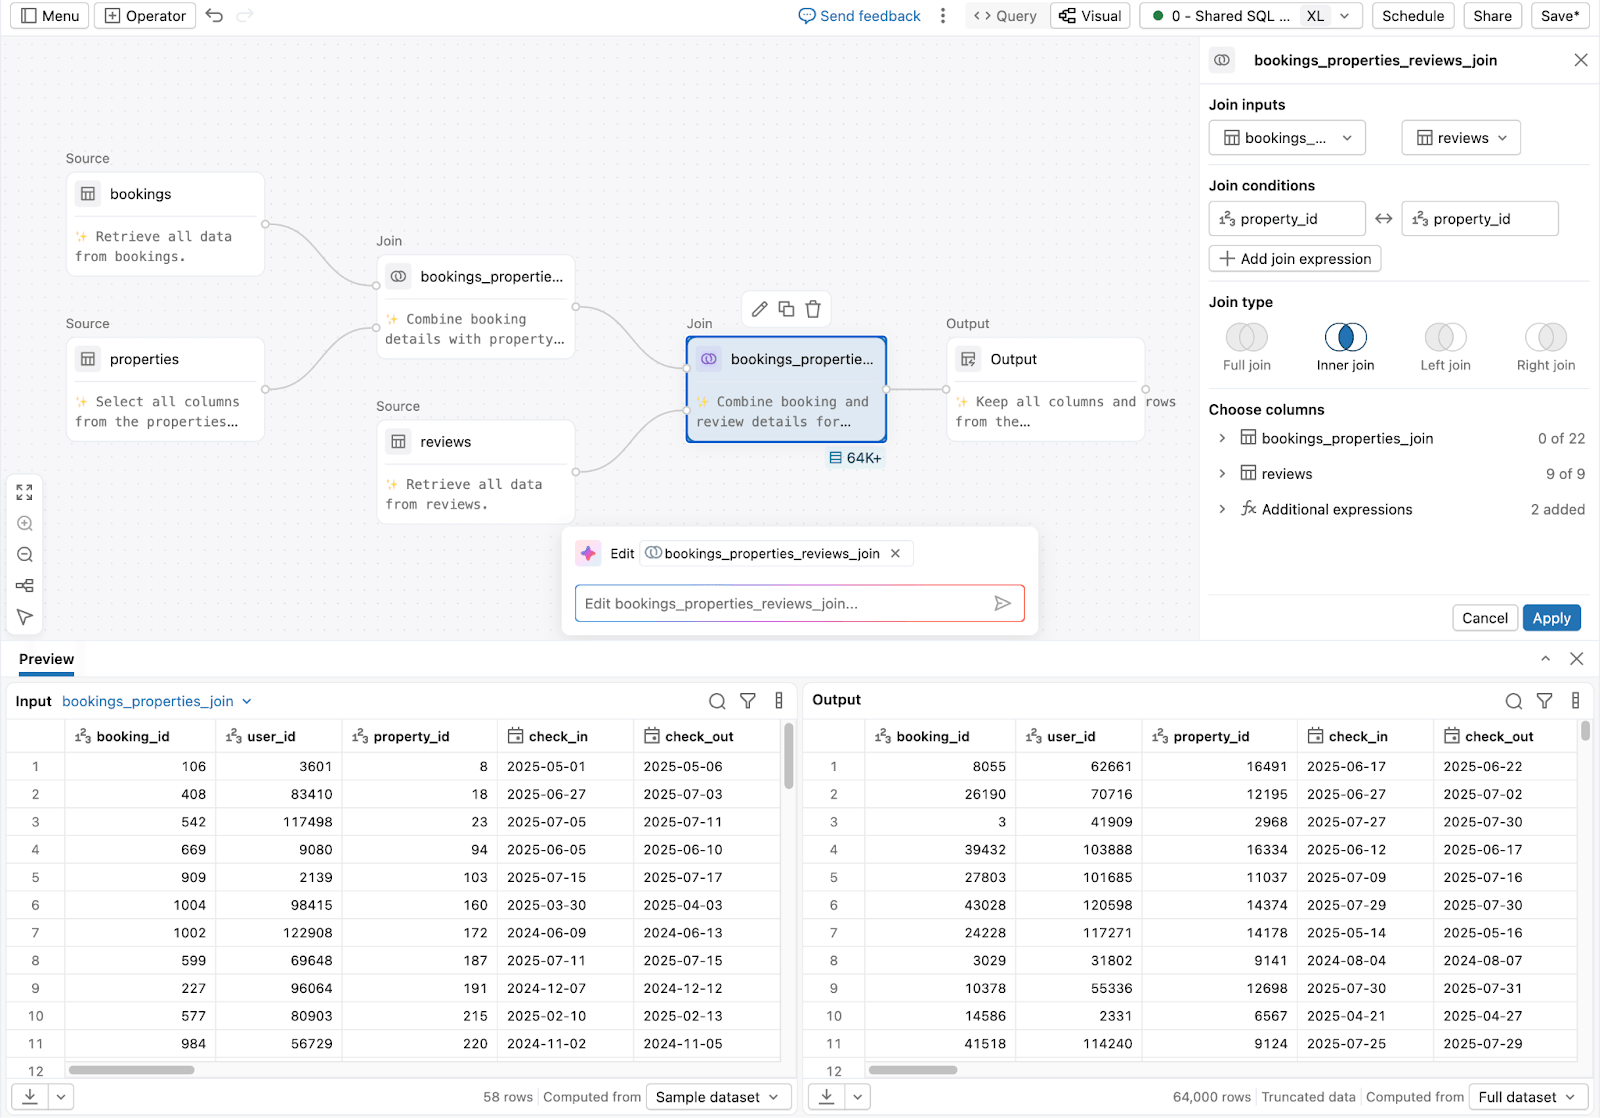Open the Sample dataset dropdown
This screenshot has width=1600, height=1118.
tap(718, 1096)
